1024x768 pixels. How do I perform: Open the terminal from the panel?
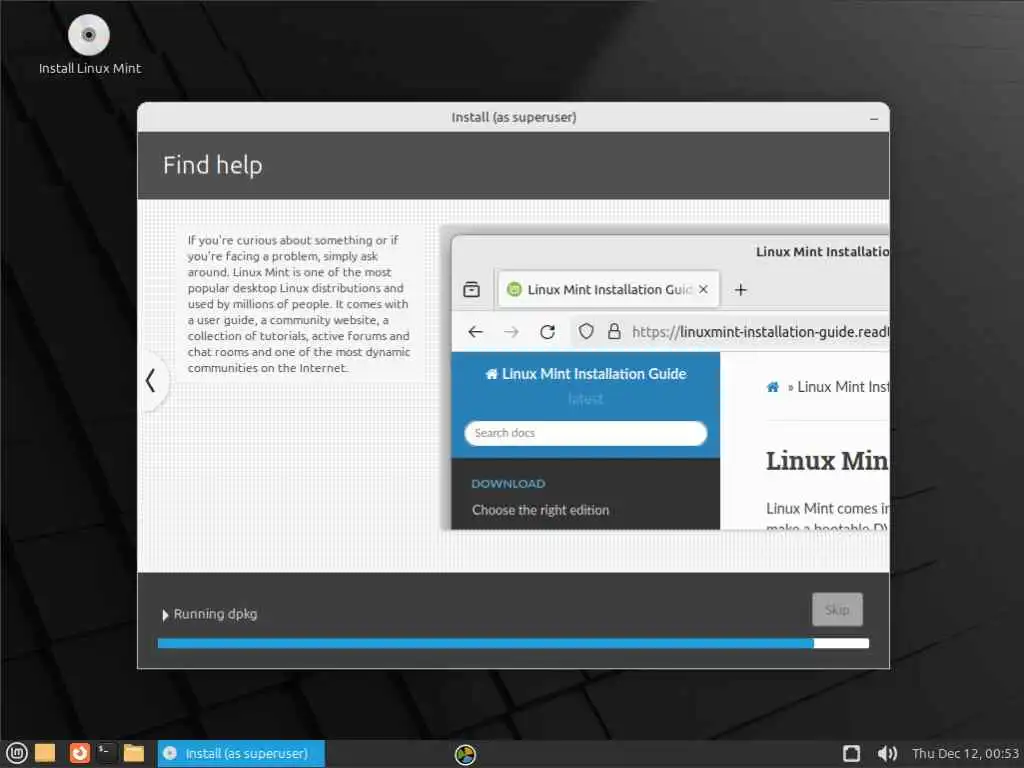click(x=106, y=753)
